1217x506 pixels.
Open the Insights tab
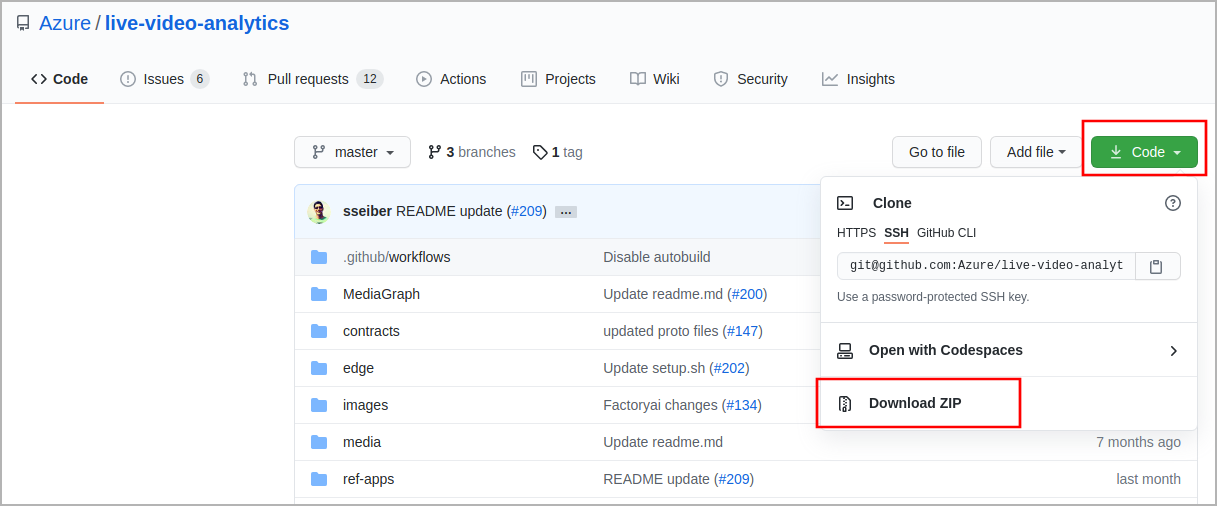click(x=858, y=79)
